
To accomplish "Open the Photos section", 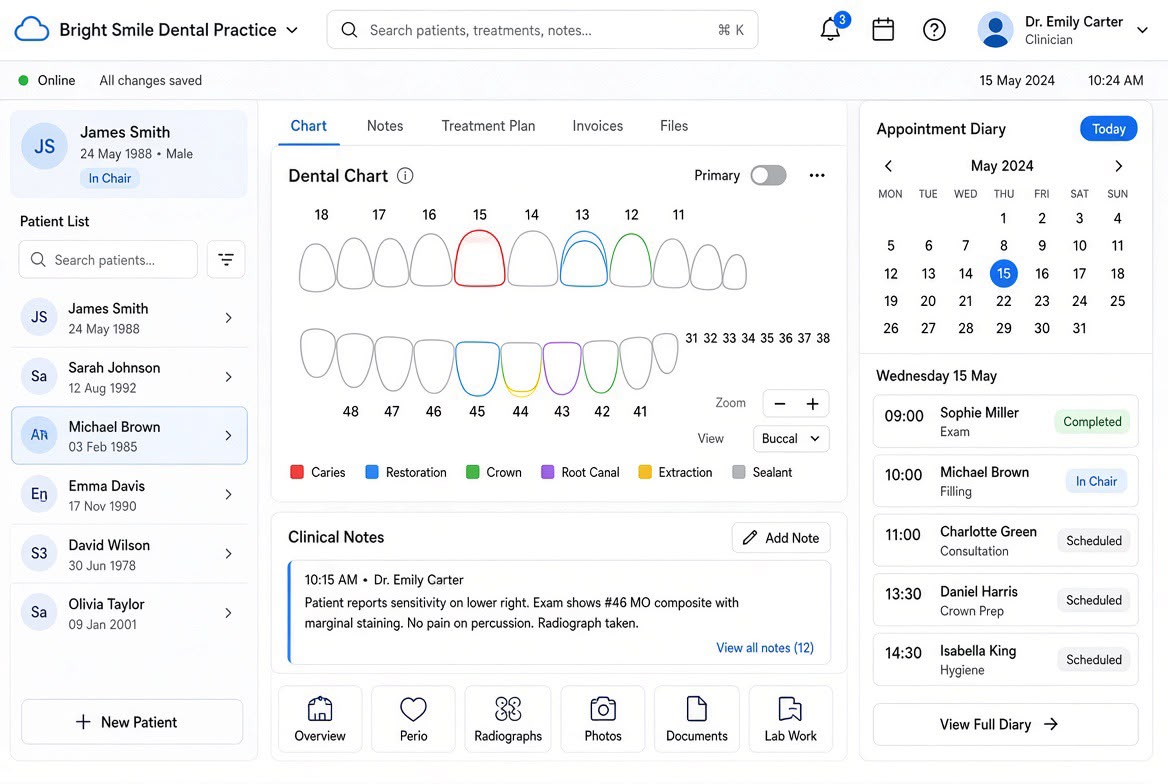I will tap(603, 719).
